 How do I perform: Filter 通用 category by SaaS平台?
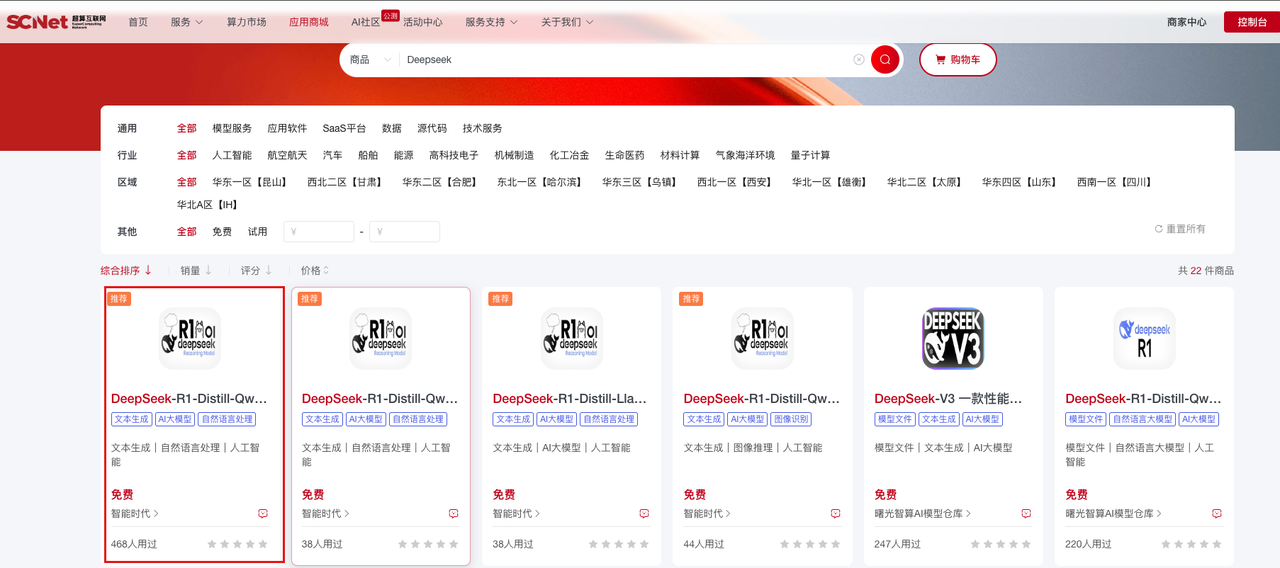pos(344,128)
